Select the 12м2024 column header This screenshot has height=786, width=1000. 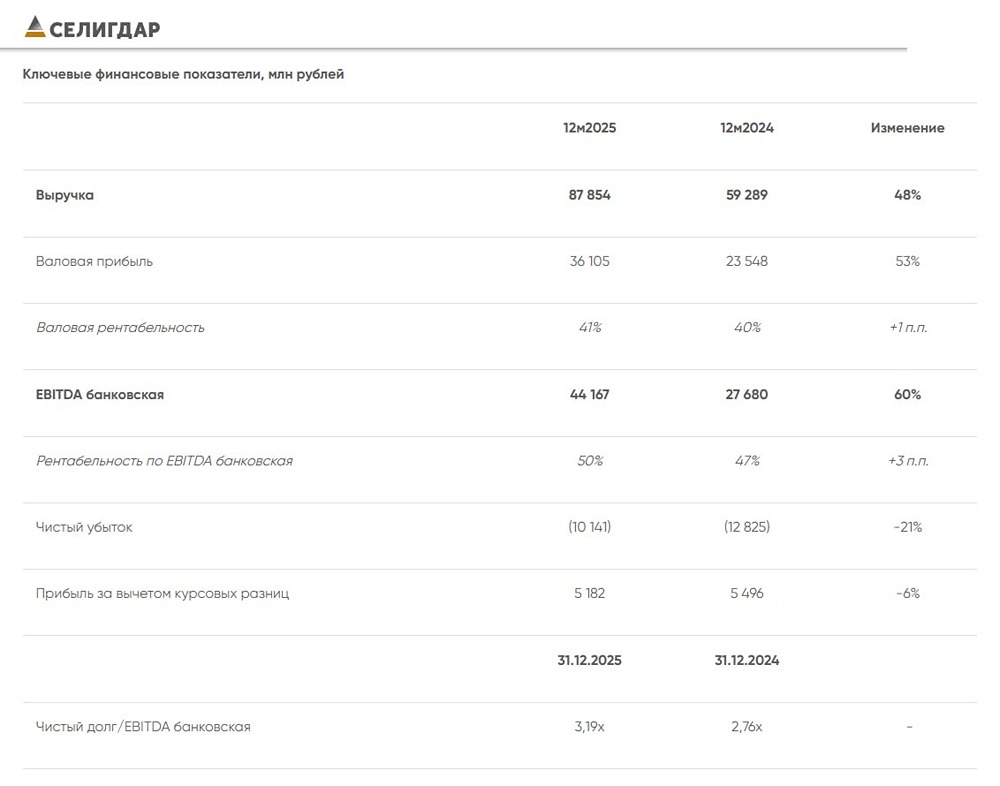point(747,128)
